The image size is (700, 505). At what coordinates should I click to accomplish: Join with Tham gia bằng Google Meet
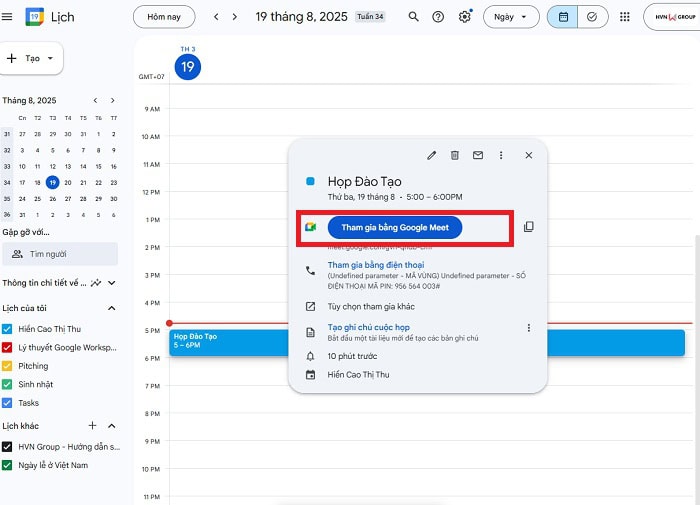pos(394,227)
